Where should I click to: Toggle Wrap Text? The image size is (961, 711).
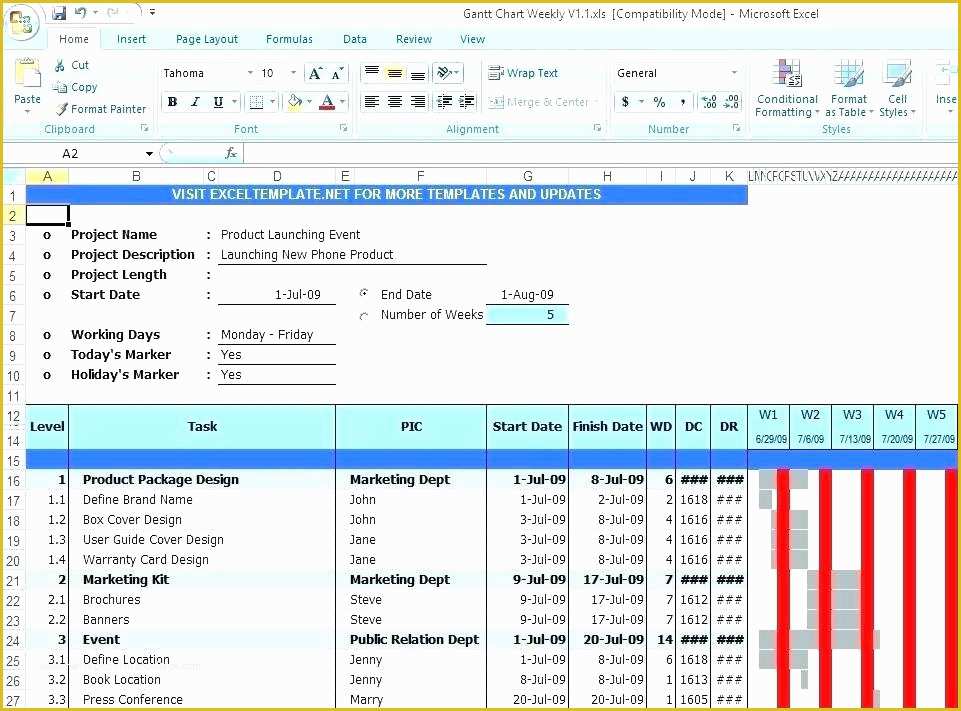click(x=523, y=73)
